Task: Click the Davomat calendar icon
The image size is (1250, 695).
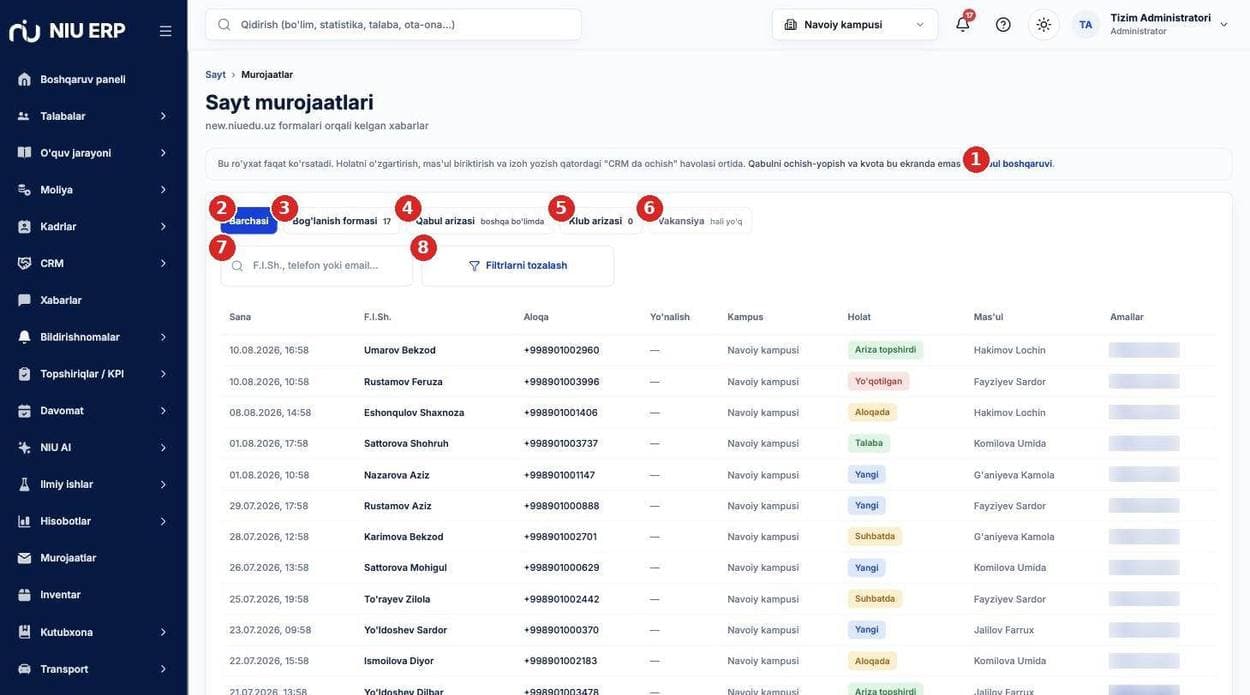Action: click(x=24, y=411)
